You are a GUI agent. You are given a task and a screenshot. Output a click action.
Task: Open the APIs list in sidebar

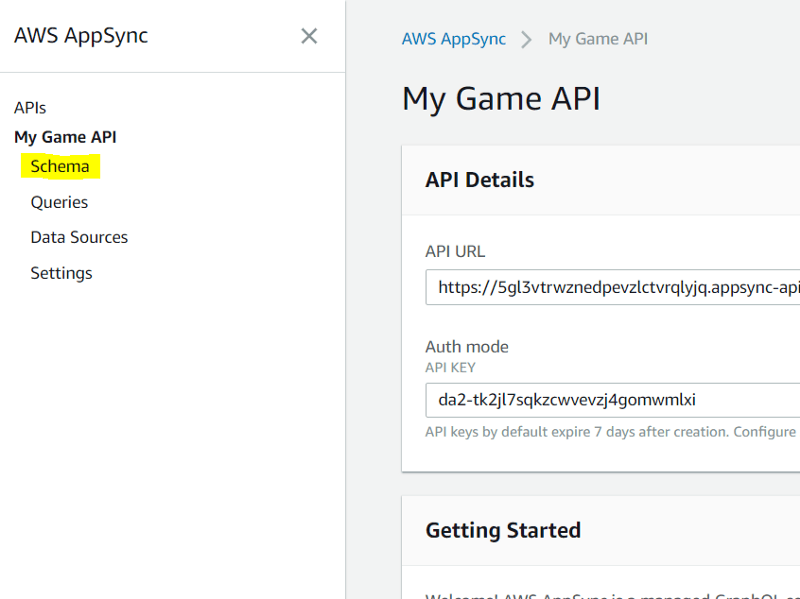click(x=30, y=108)
